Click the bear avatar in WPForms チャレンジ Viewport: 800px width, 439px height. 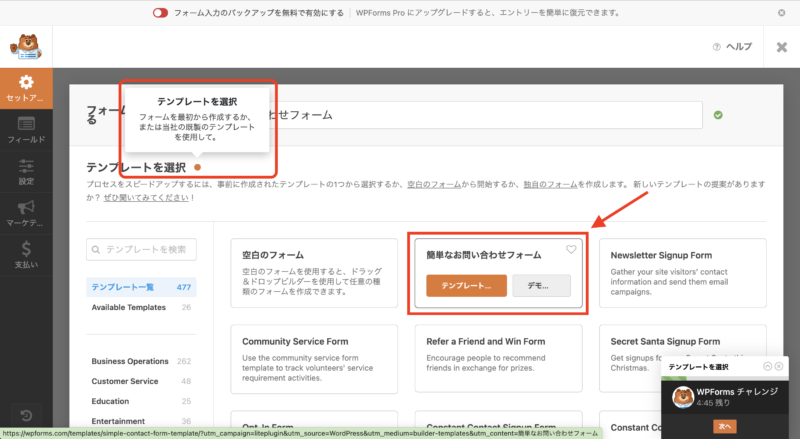[683, 397]
